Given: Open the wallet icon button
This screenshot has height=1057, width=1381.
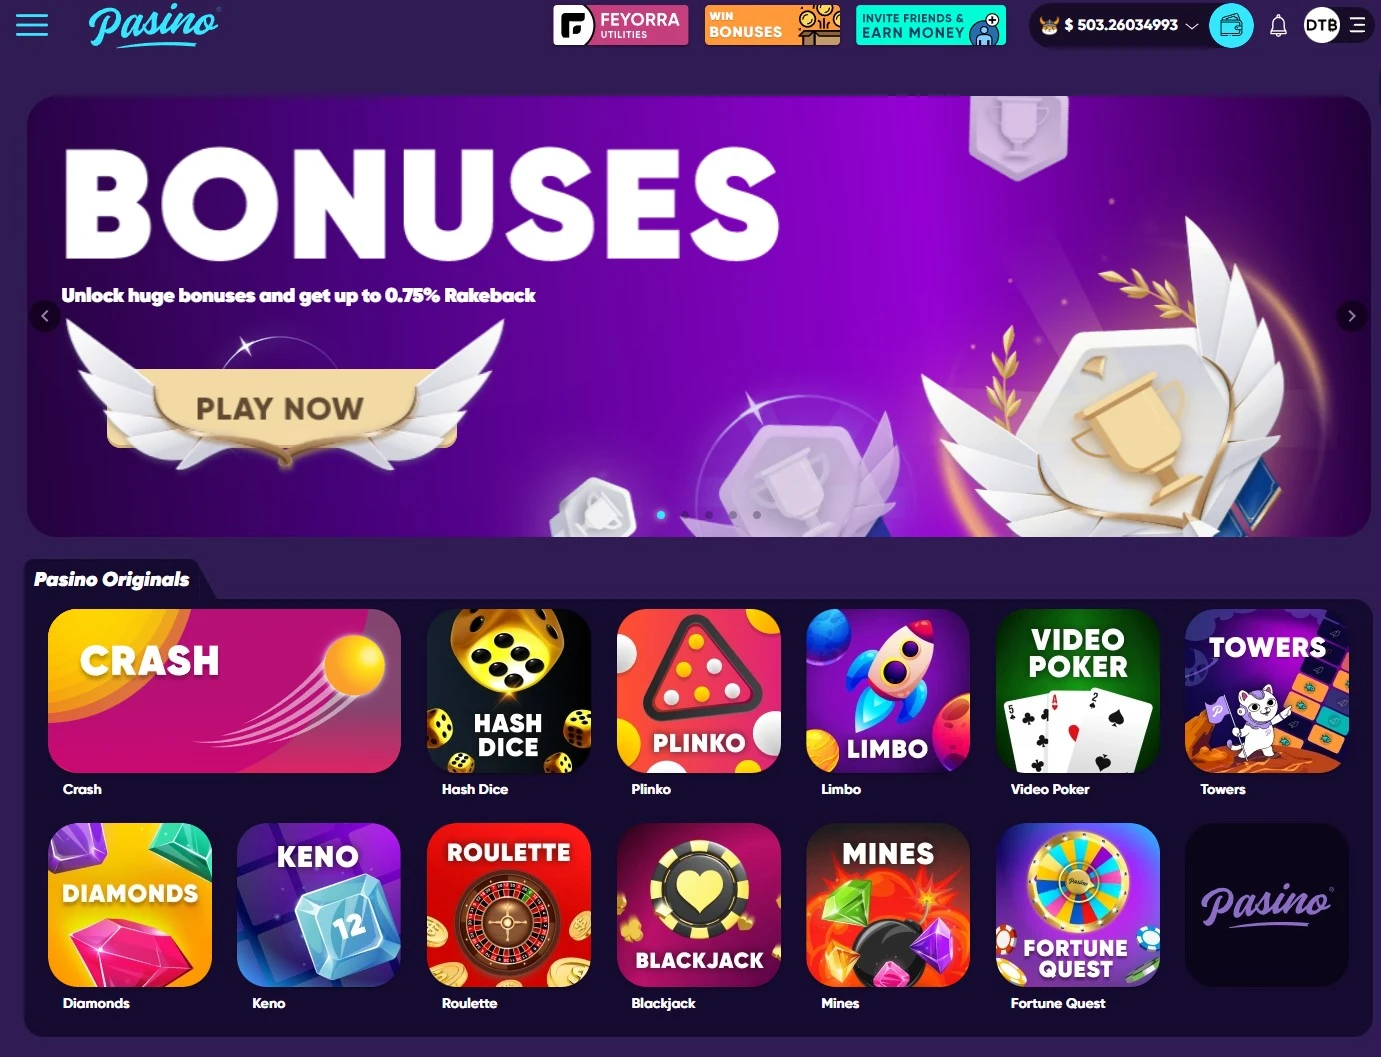Looking at the screenshot, I should point(1231,25).
